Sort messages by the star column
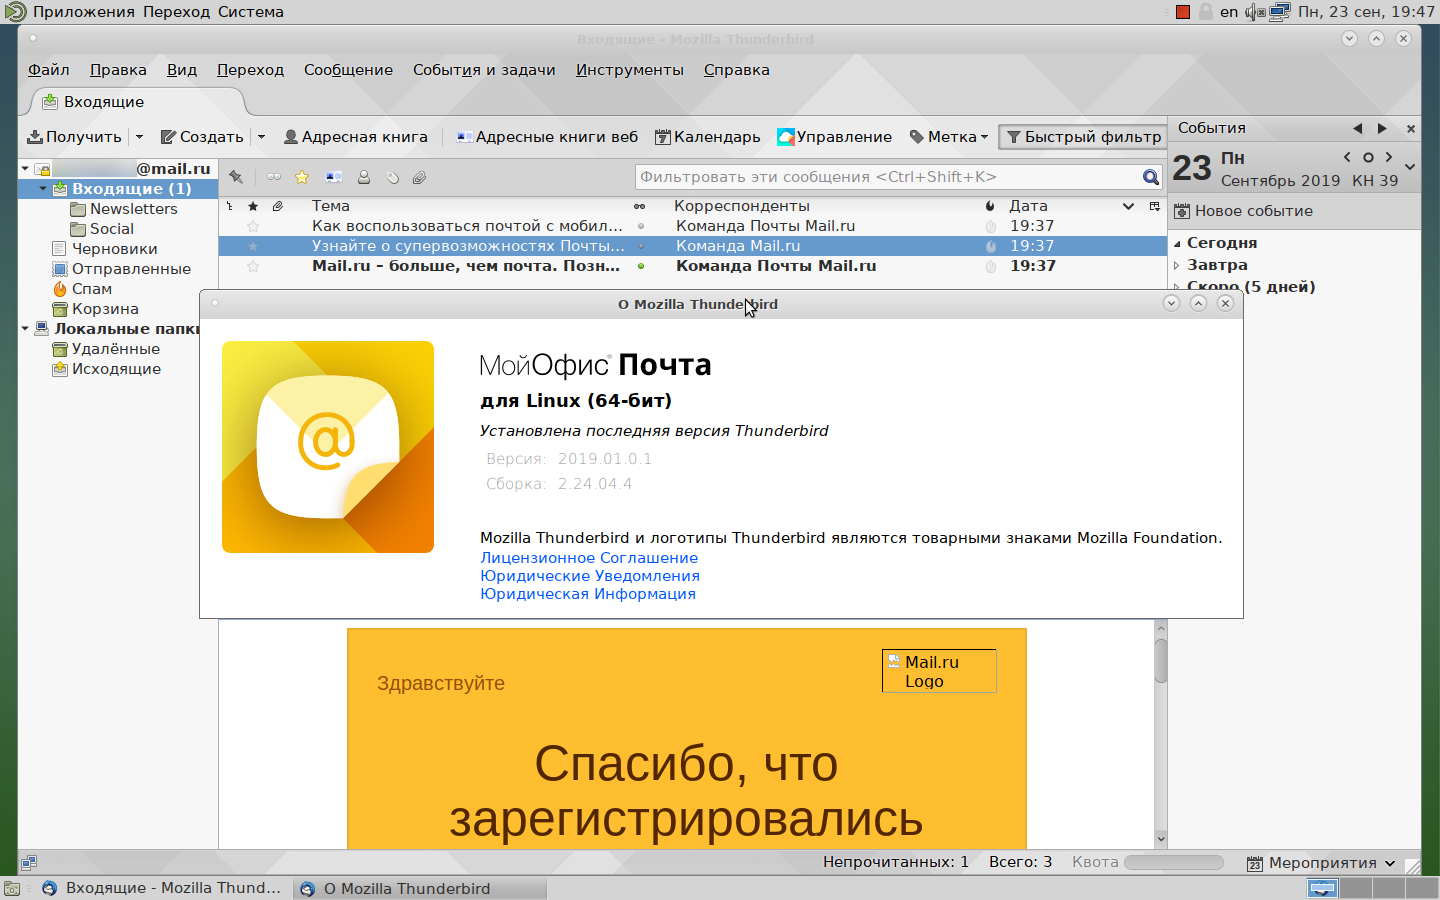This screenshot has height=900, width=1440. click(x=253, y=206)
